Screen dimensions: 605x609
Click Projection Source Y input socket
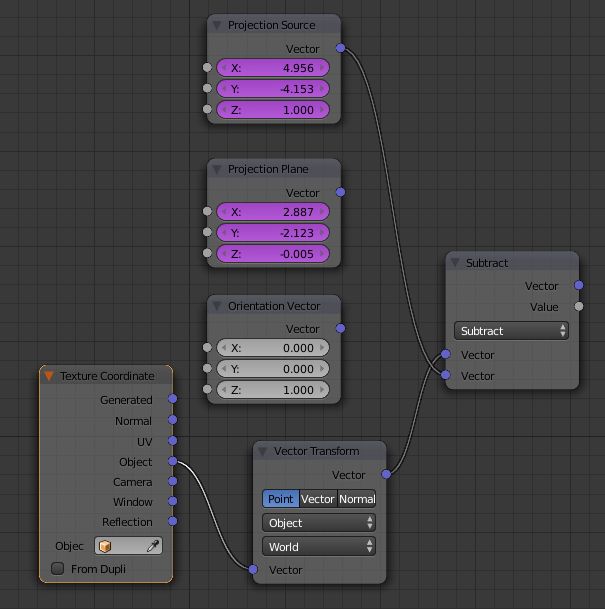[207, 88]
